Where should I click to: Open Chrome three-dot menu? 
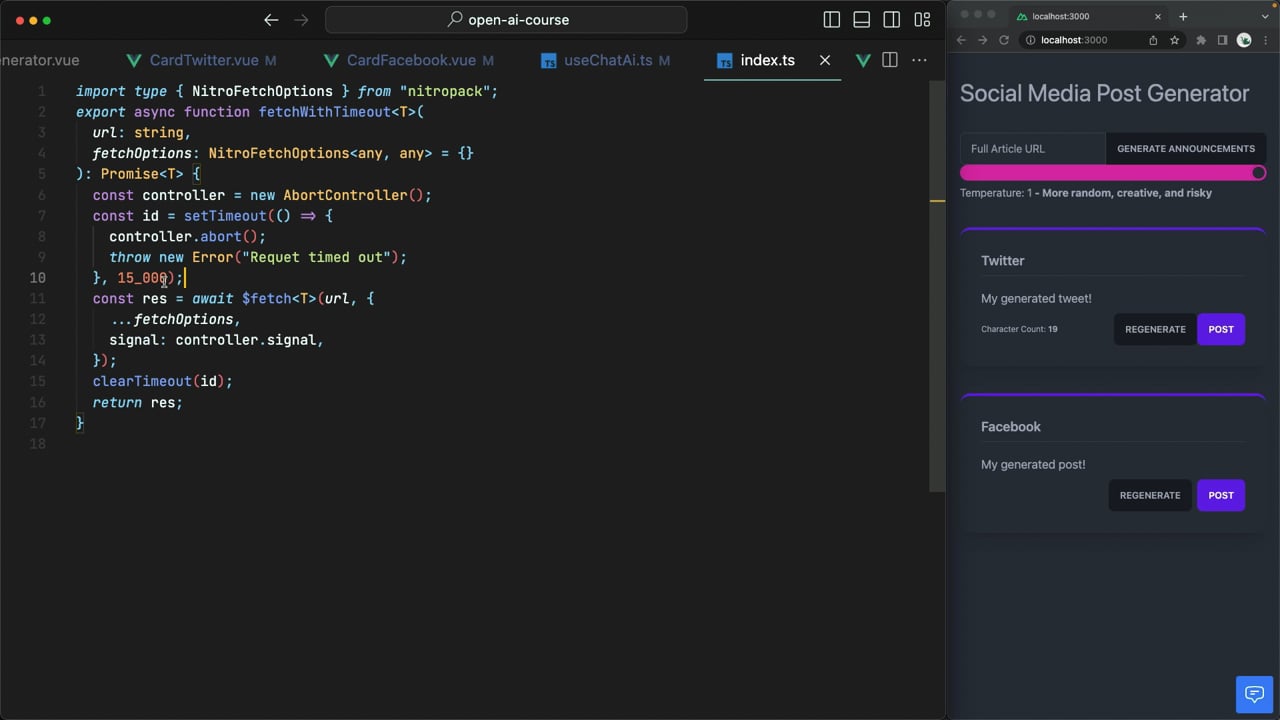point(1266,40)
